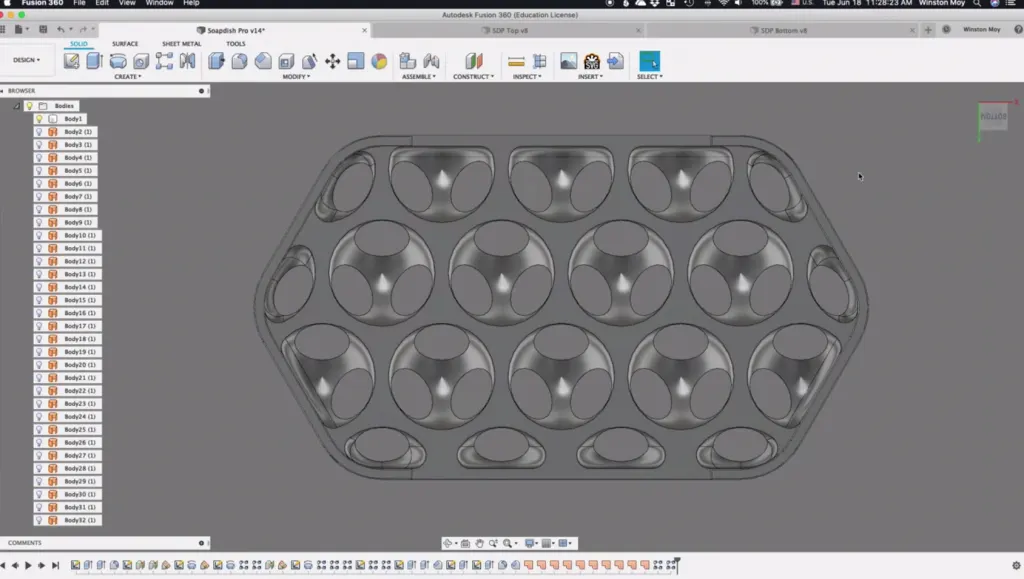The height and width of the screenshot is (579, 1024).
Task: Click the Joint tool in Assemble group
Action: (x=432, y=61)
